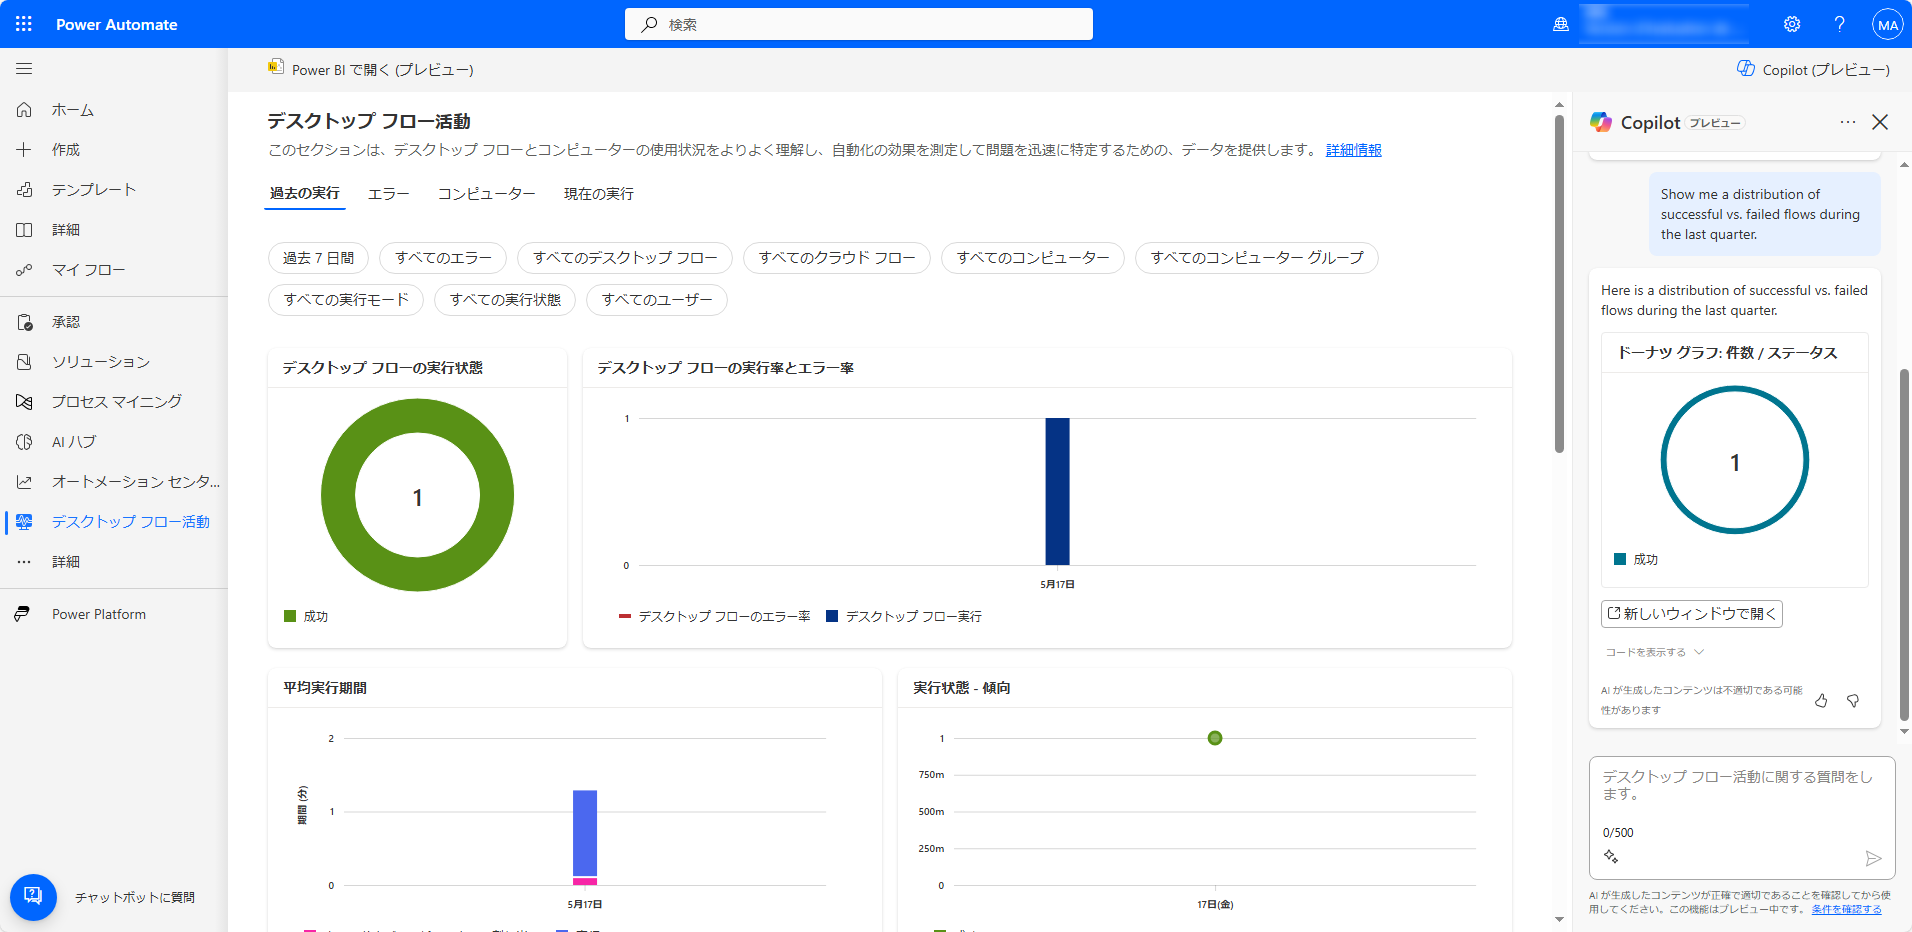Open the テンプレート icon in sidebar
1912x932 pixels.
(x=24, y=190)
